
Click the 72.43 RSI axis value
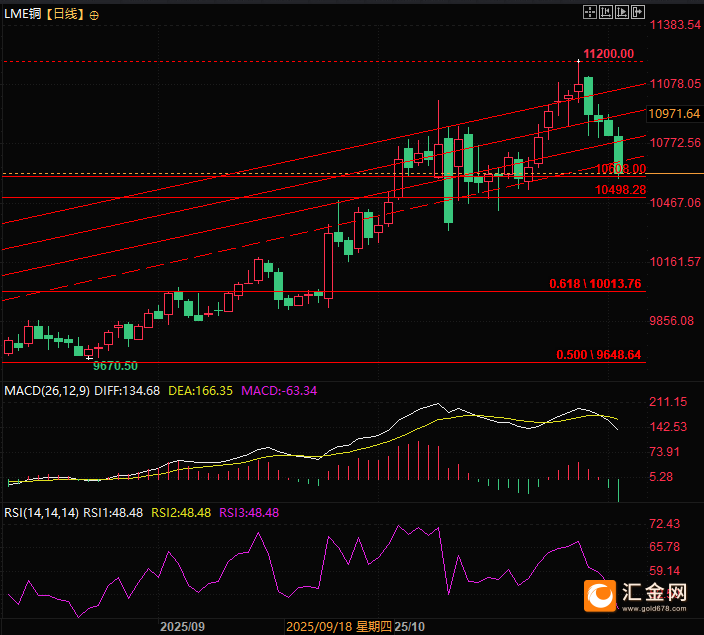tap(664, 524)
